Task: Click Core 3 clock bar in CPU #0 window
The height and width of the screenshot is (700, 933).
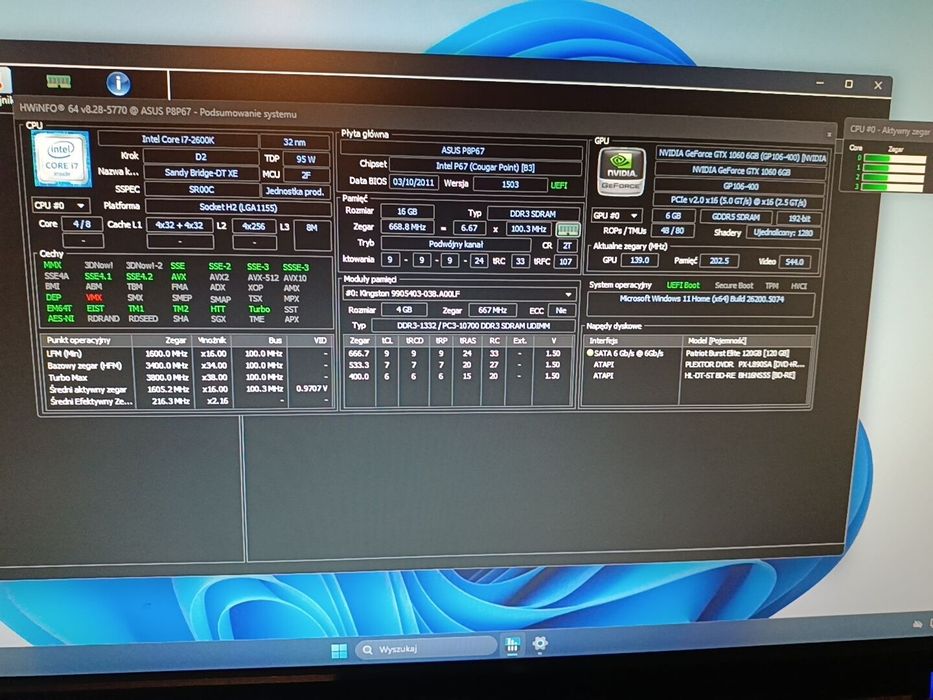Action: [894, 187]
